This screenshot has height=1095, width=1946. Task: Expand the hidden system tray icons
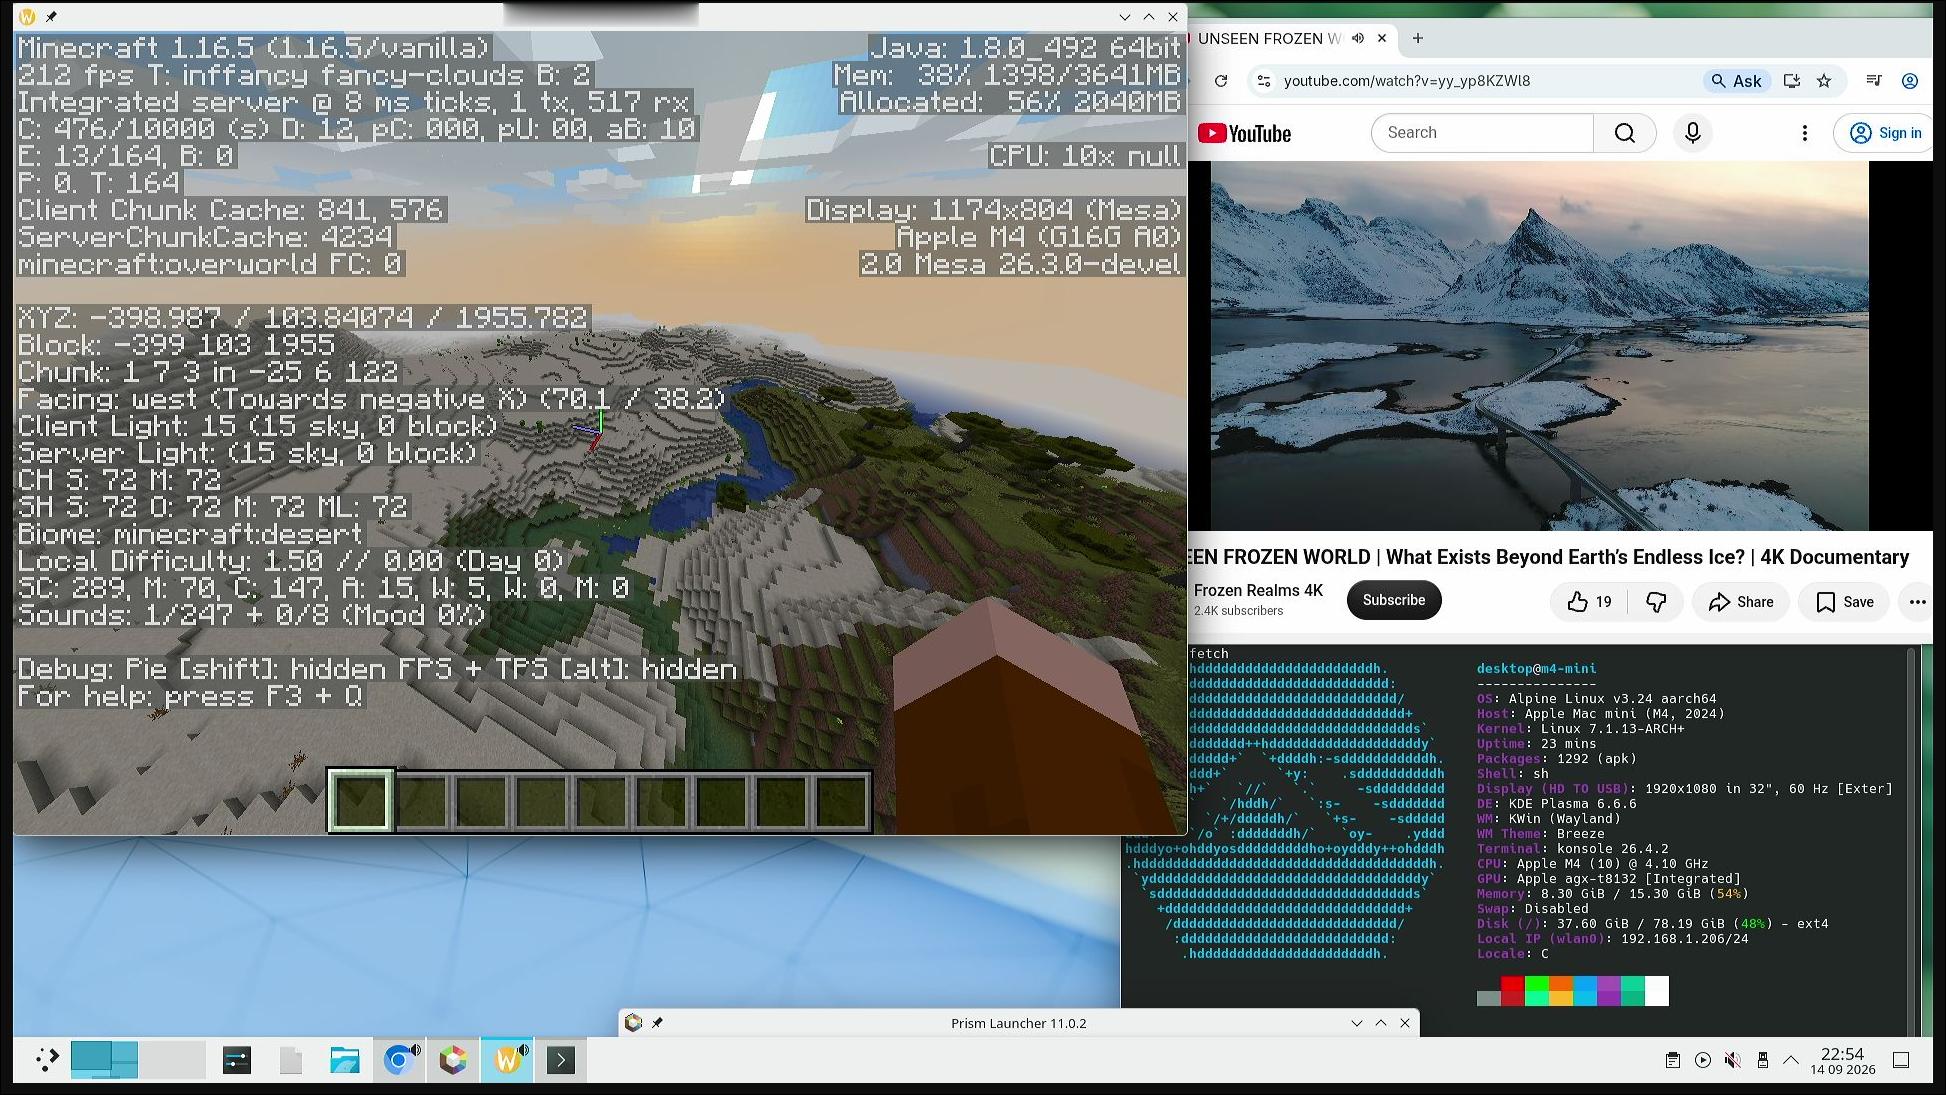coord(1791,1060)
